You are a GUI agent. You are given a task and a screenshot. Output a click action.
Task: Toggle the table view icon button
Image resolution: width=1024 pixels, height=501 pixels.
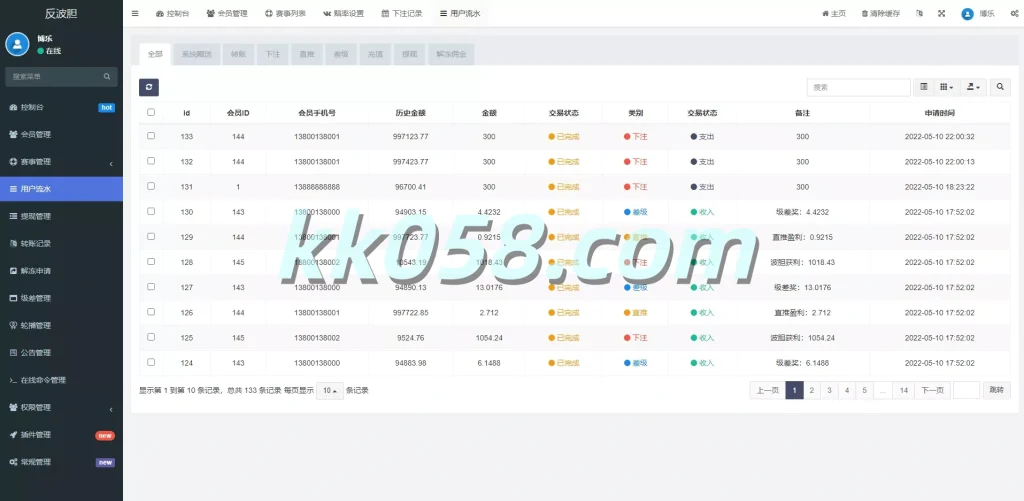[x=923, y=88]
